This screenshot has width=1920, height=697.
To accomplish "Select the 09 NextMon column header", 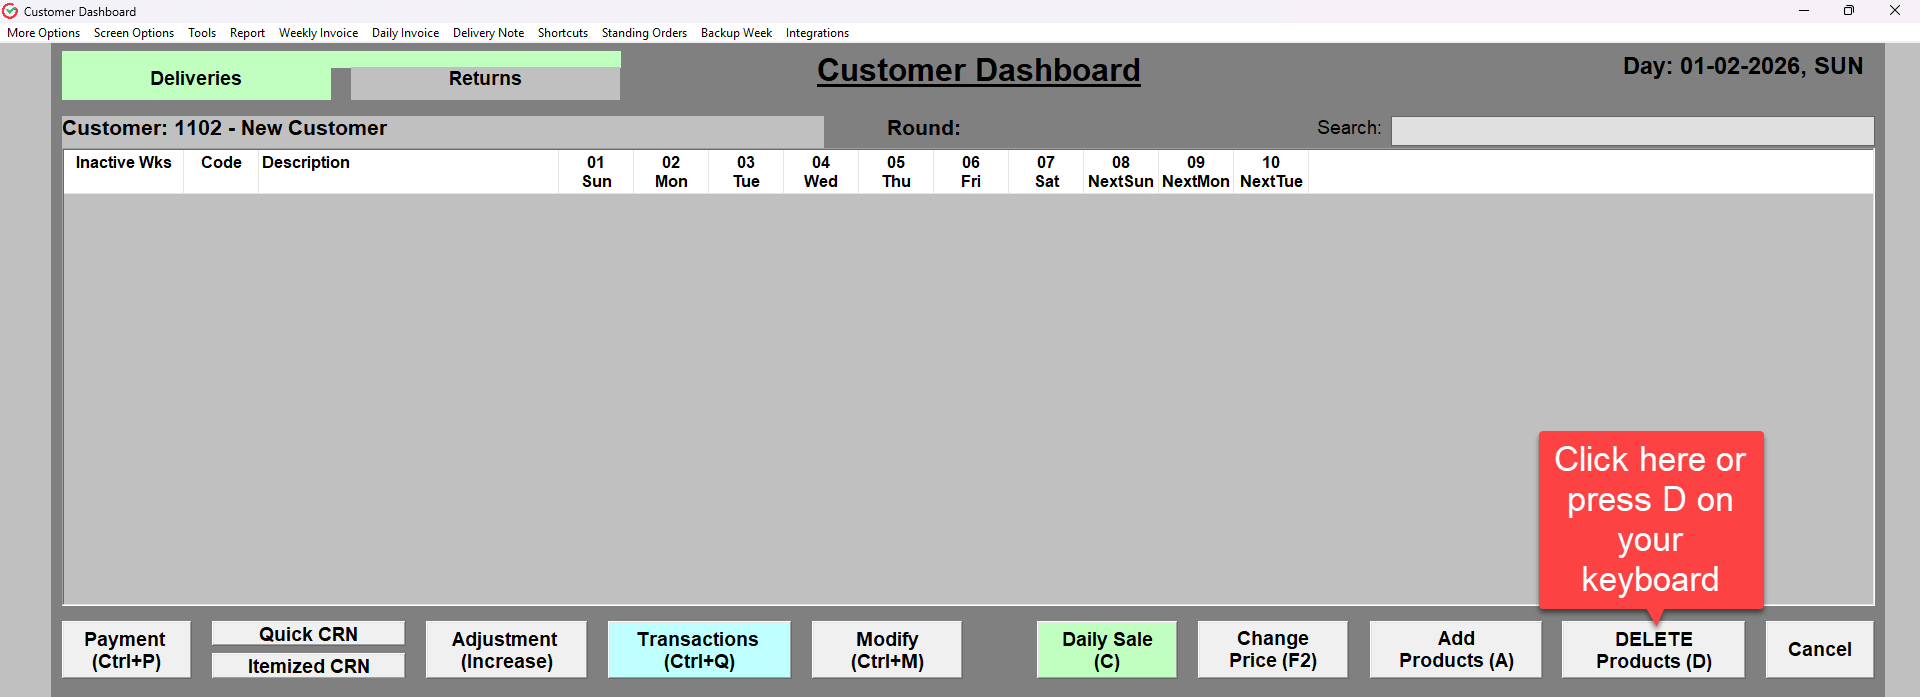I will (1196, 172).
